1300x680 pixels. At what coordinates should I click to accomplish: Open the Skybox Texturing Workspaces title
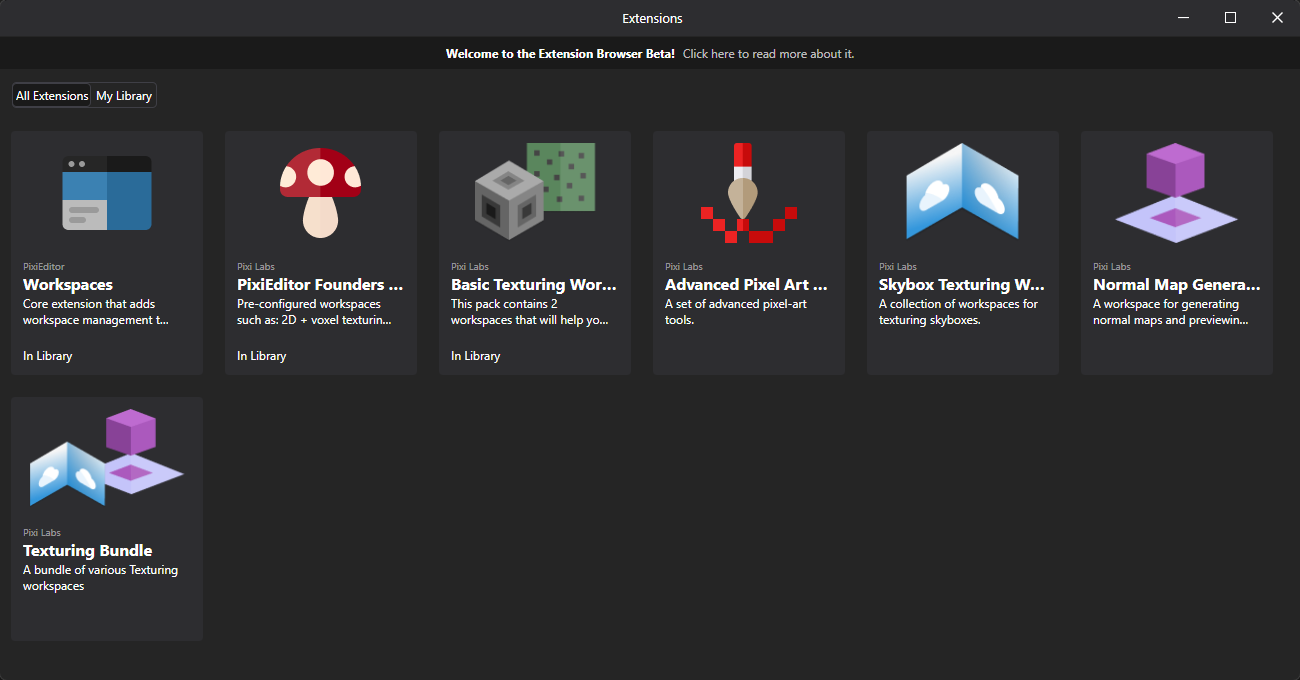961,285
